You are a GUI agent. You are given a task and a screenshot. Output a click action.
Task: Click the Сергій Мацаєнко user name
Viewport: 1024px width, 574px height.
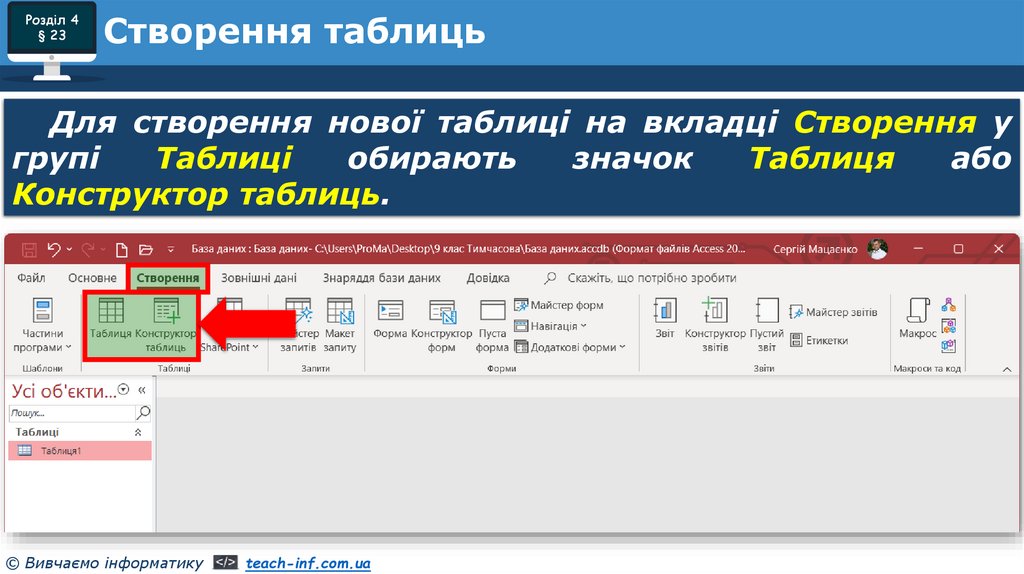(815, 249)
